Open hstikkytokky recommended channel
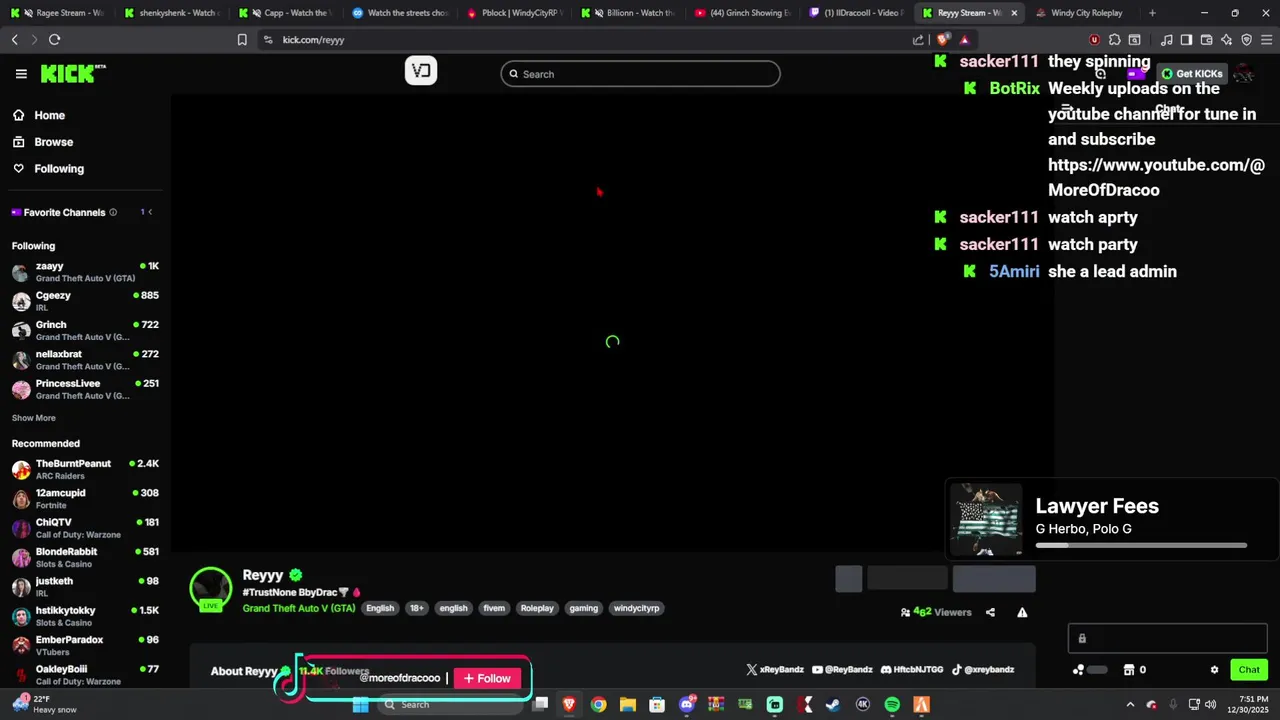 [85, 616]
